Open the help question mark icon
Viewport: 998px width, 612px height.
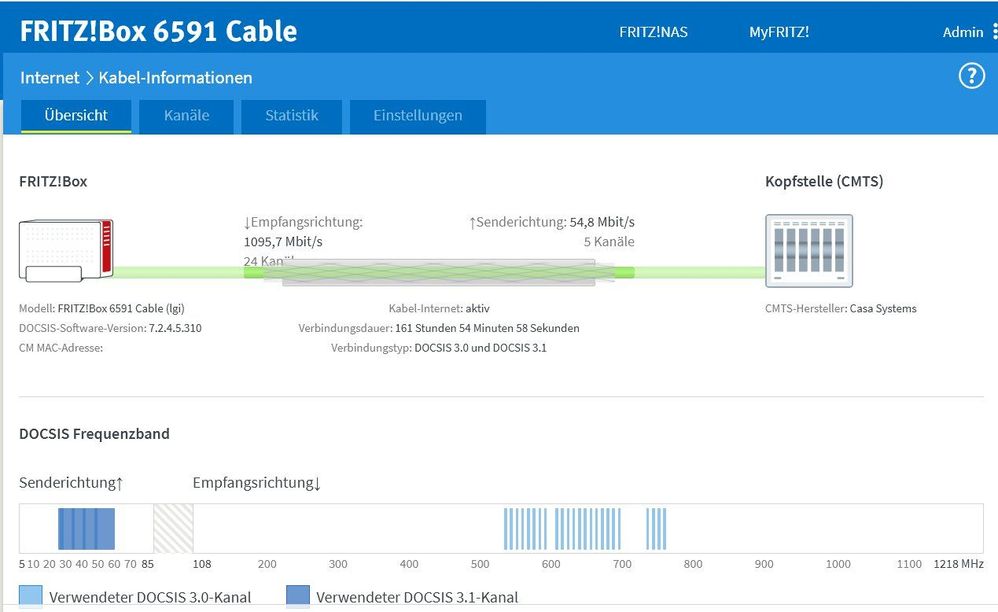coord(971,76)
